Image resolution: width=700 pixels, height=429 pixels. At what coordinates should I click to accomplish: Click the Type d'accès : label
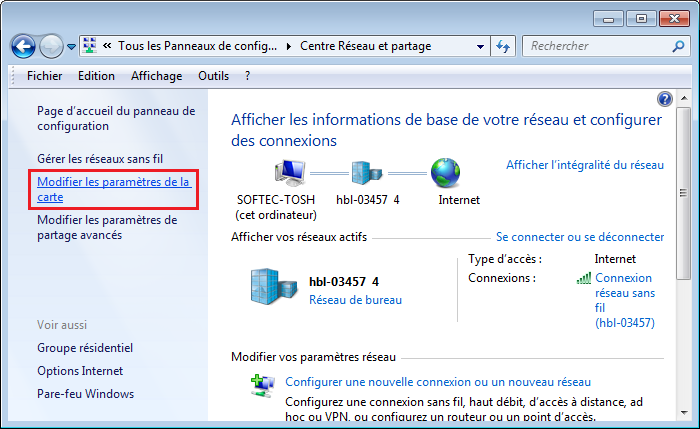(x=505, y=259)
